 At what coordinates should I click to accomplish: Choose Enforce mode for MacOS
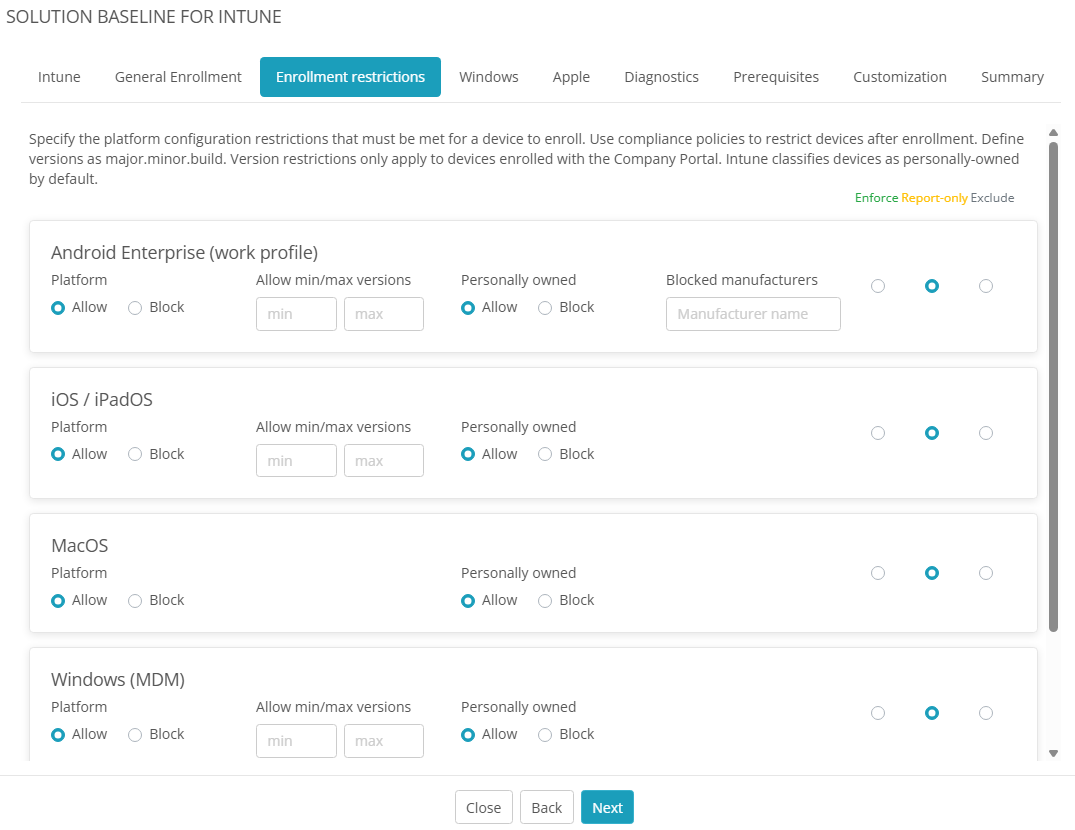tap(878, 573)
